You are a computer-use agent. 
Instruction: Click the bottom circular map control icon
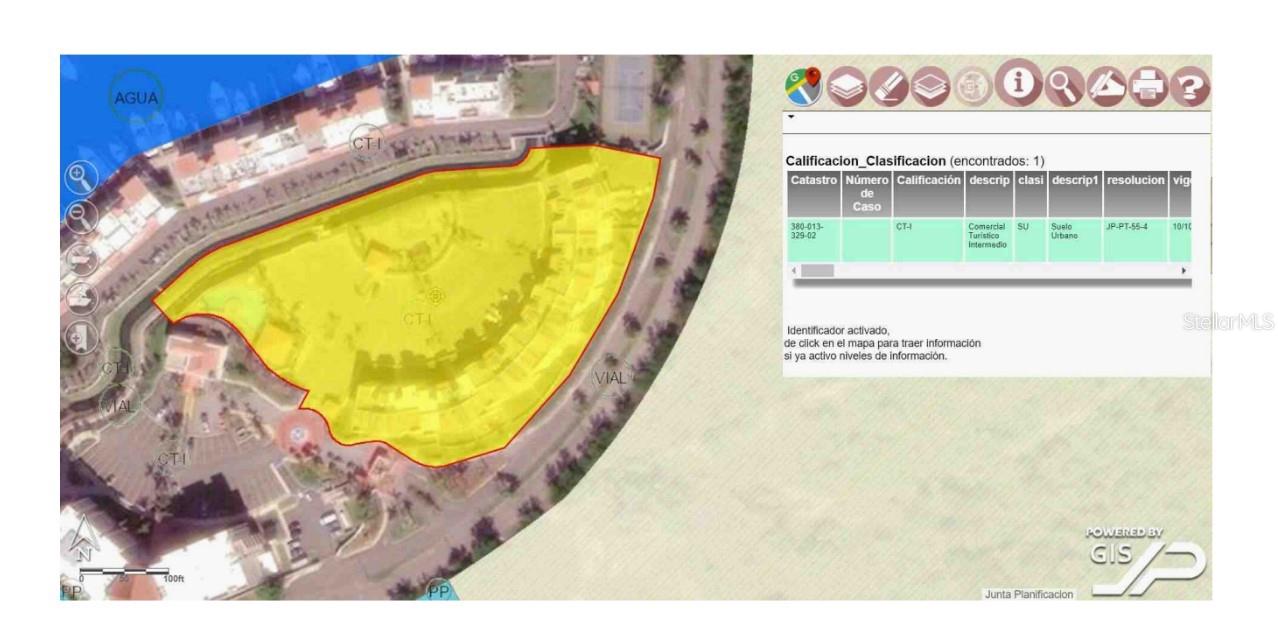[81, 337]
